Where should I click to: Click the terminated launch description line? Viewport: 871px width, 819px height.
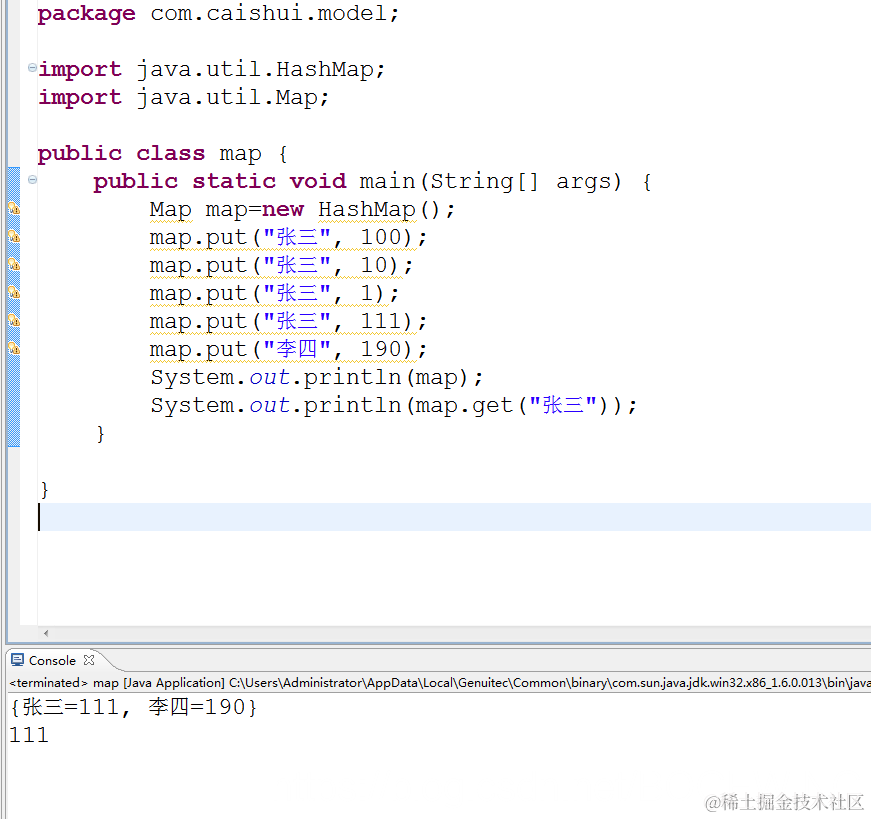click(x=439, y=682)
